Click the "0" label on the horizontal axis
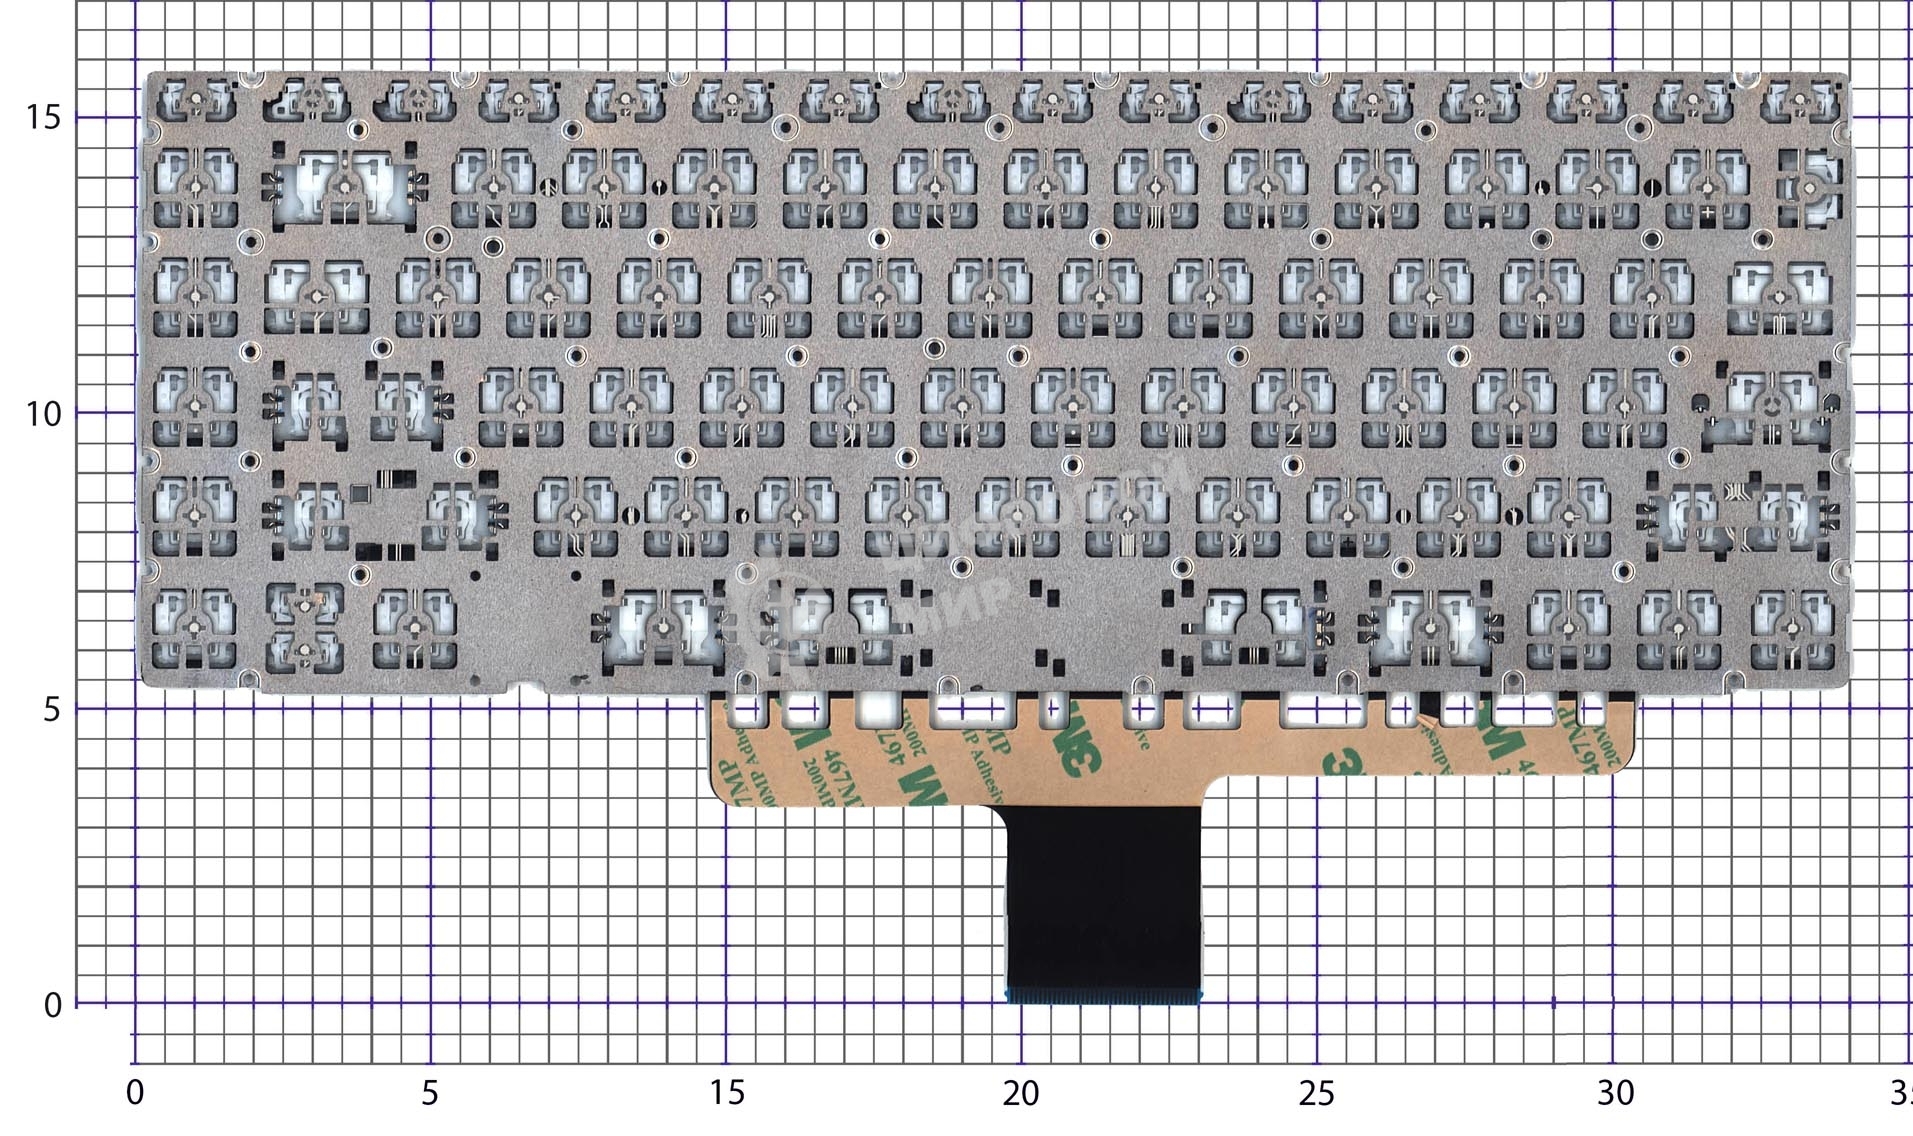 click(135, 1093)
